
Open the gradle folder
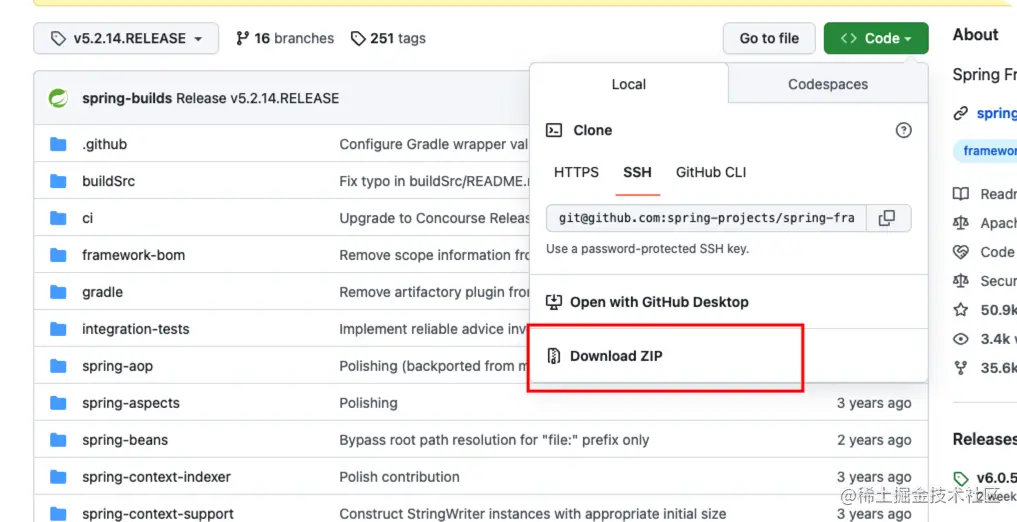click(x=102, y=292)
